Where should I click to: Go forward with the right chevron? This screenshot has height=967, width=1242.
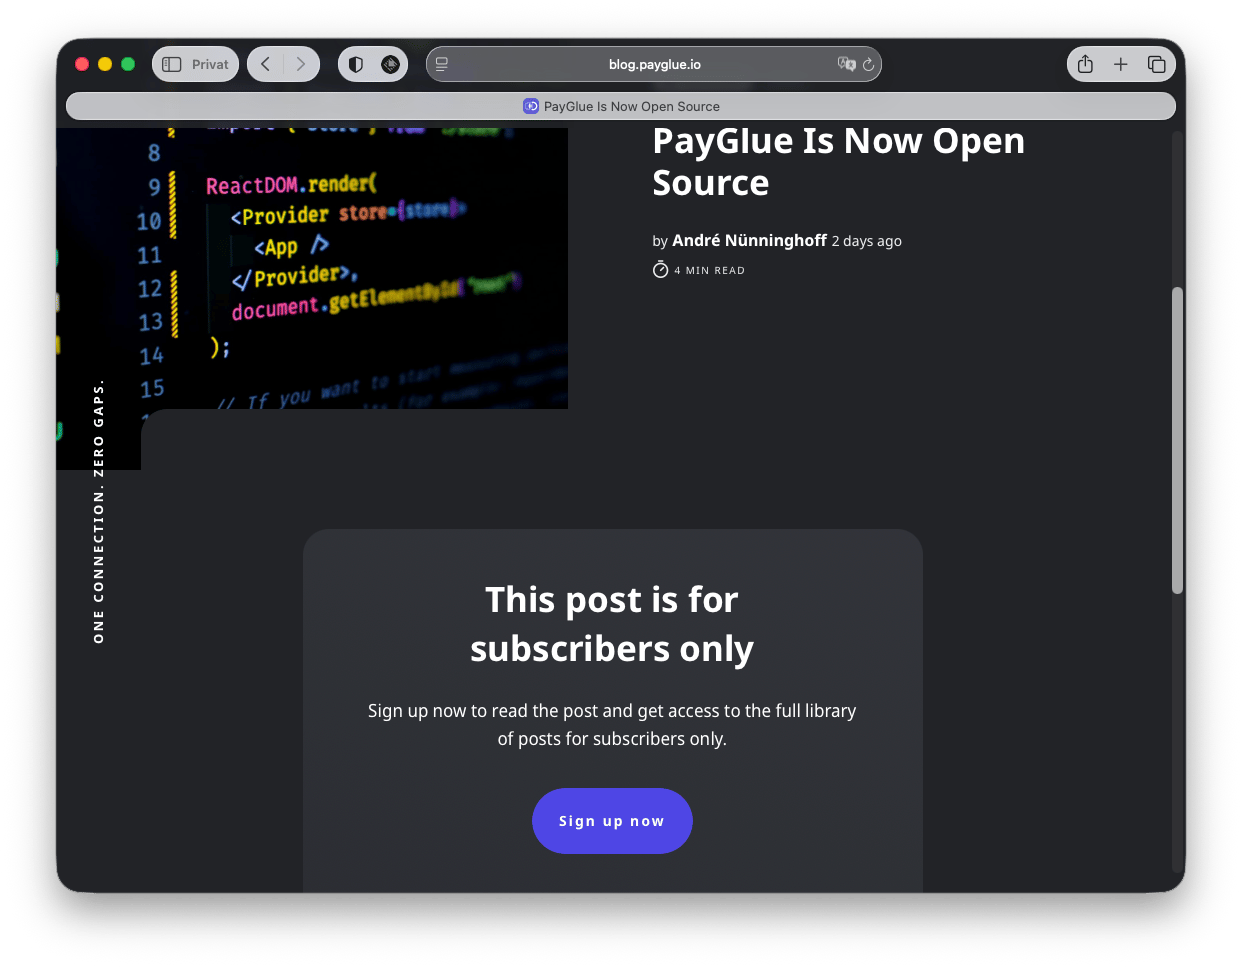300,64
